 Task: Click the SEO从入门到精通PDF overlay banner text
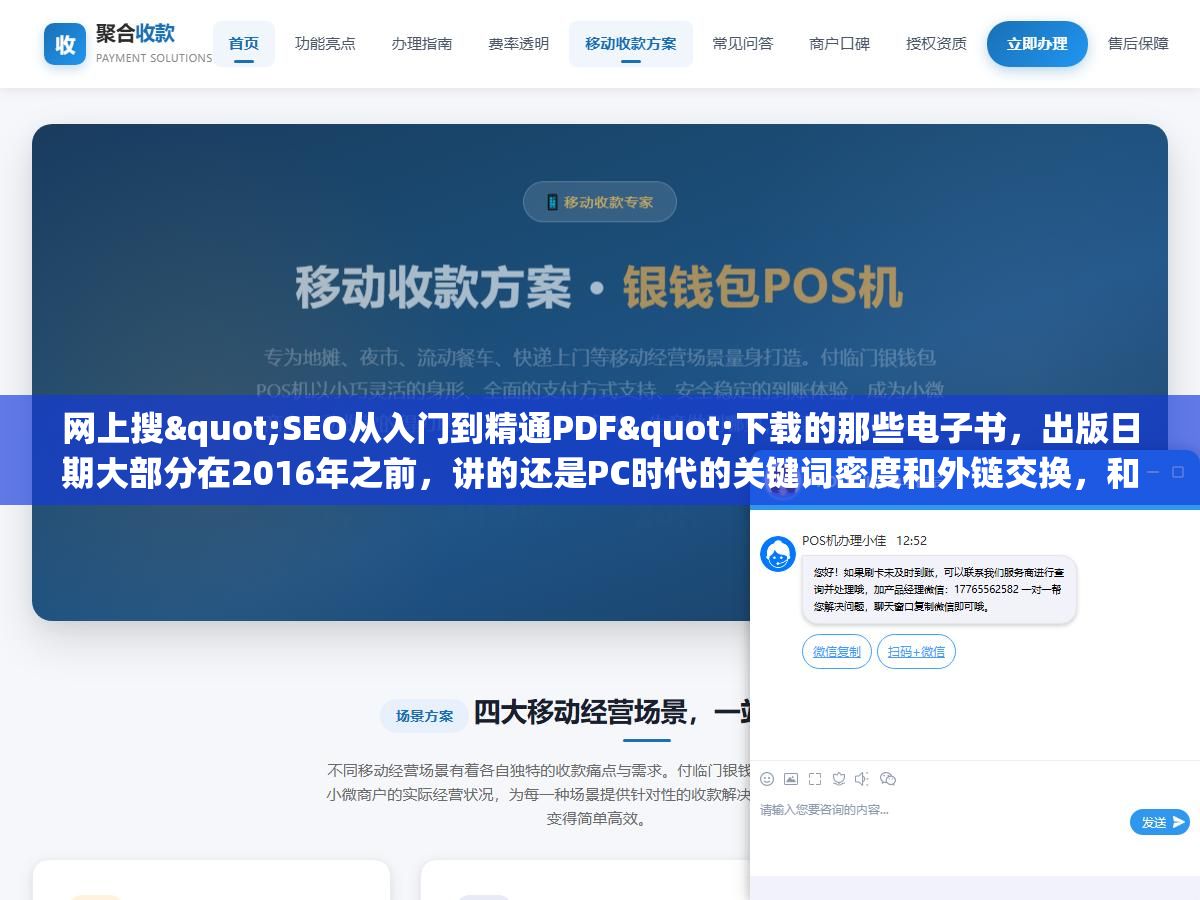pos(600,450)
